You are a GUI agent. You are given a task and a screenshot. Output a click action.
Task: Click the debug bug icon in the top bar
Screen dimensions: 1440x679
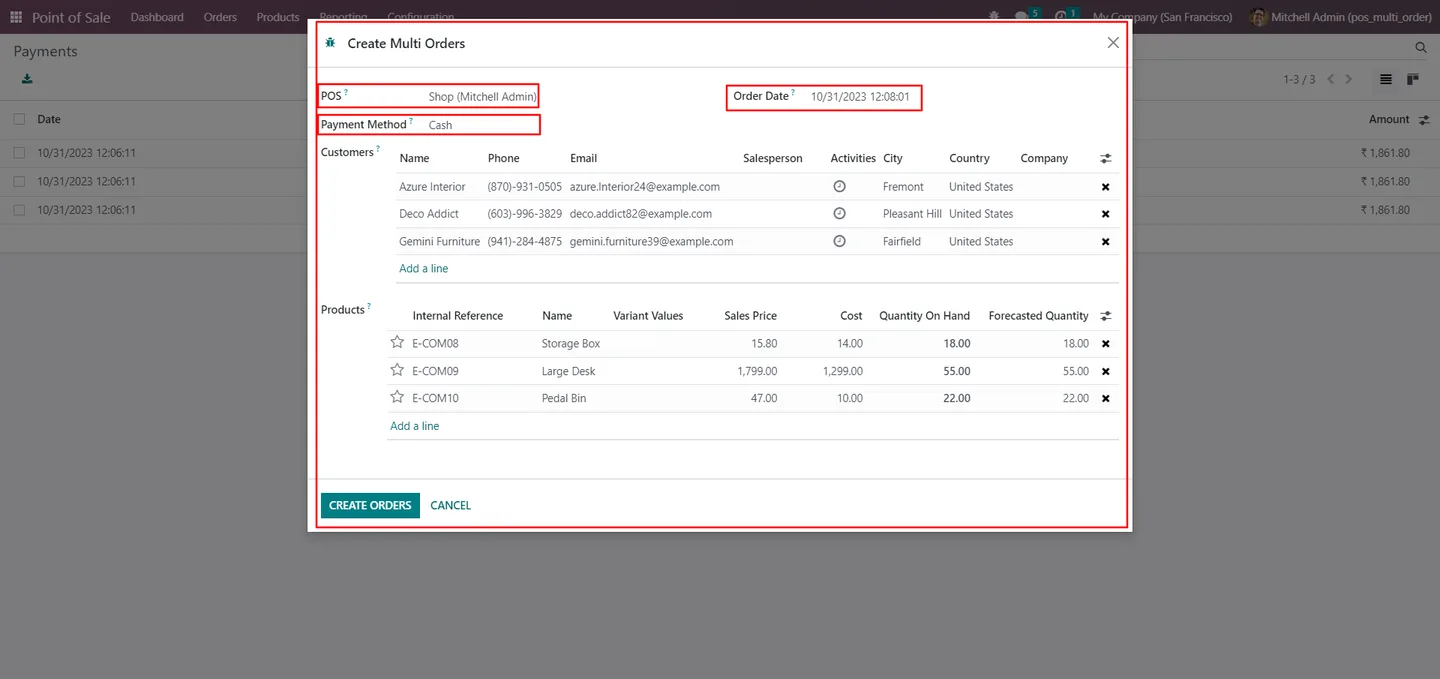click(x=993, y=17)
